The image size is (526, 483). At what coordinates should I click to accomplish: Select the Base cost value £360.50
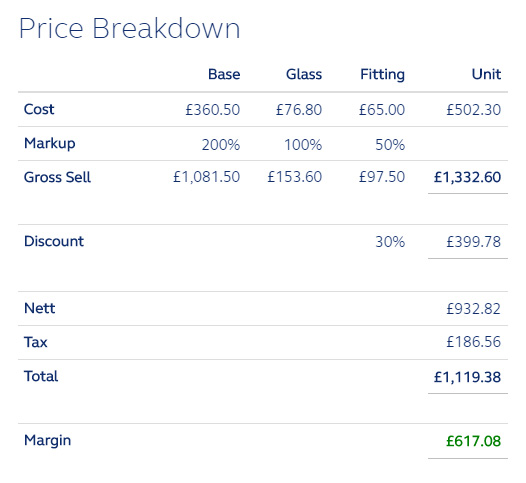(213, 110)
